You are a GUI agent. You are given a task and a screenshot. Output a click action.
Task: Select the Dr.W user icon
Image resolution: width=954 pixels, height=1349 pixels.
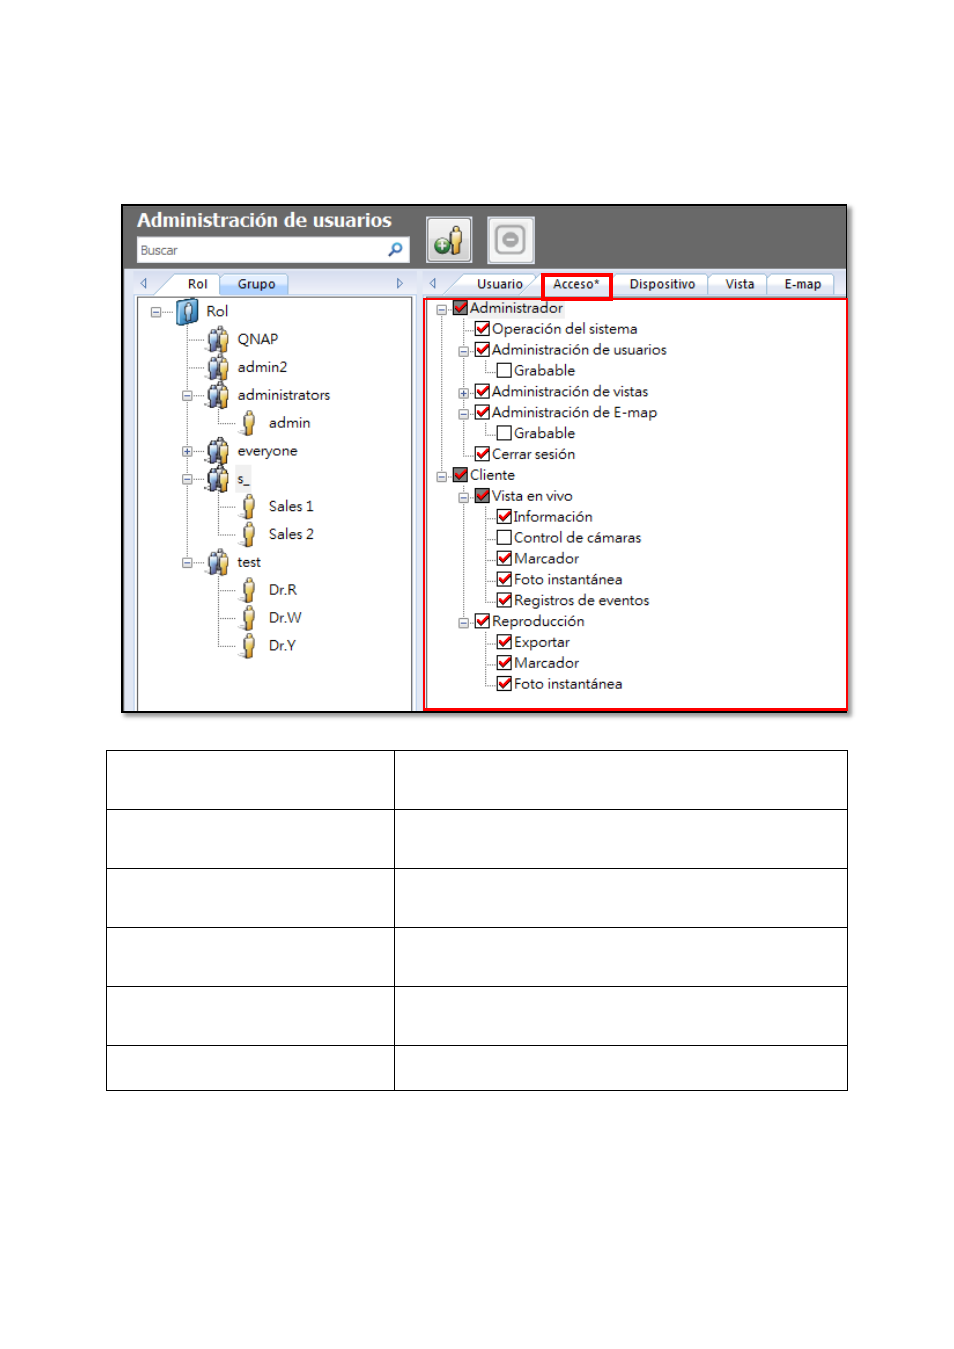pyautogui.click(x=249, y=618)
